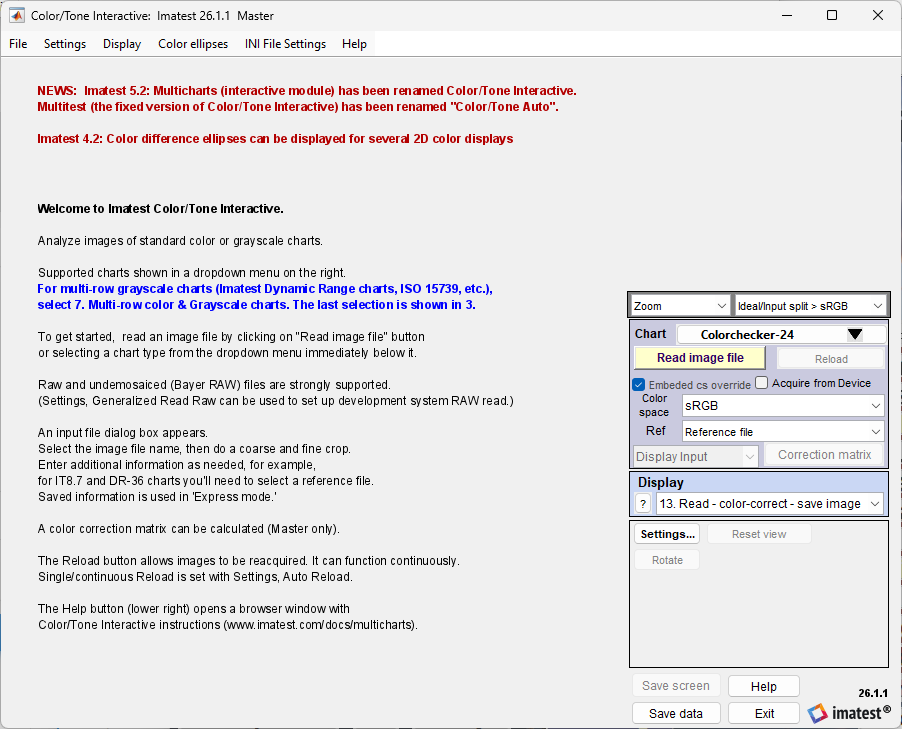Click the 'Chart' label in the panel

click(650, 334)
